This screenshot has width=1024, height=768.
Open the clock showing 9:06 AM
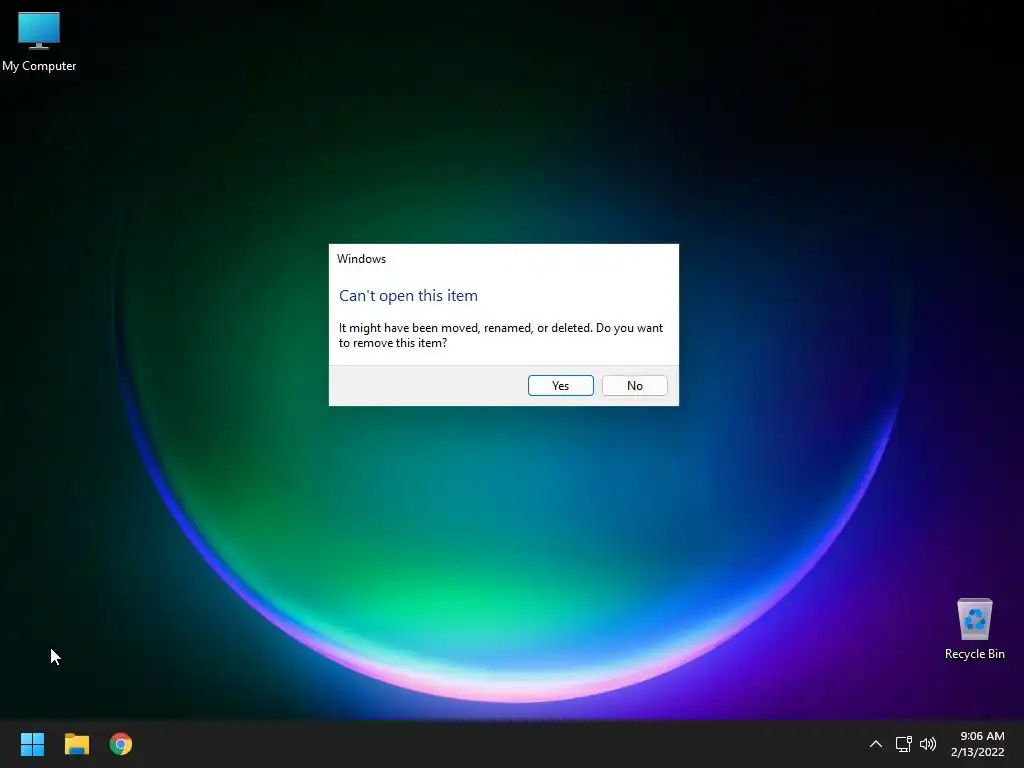(982, 736)
